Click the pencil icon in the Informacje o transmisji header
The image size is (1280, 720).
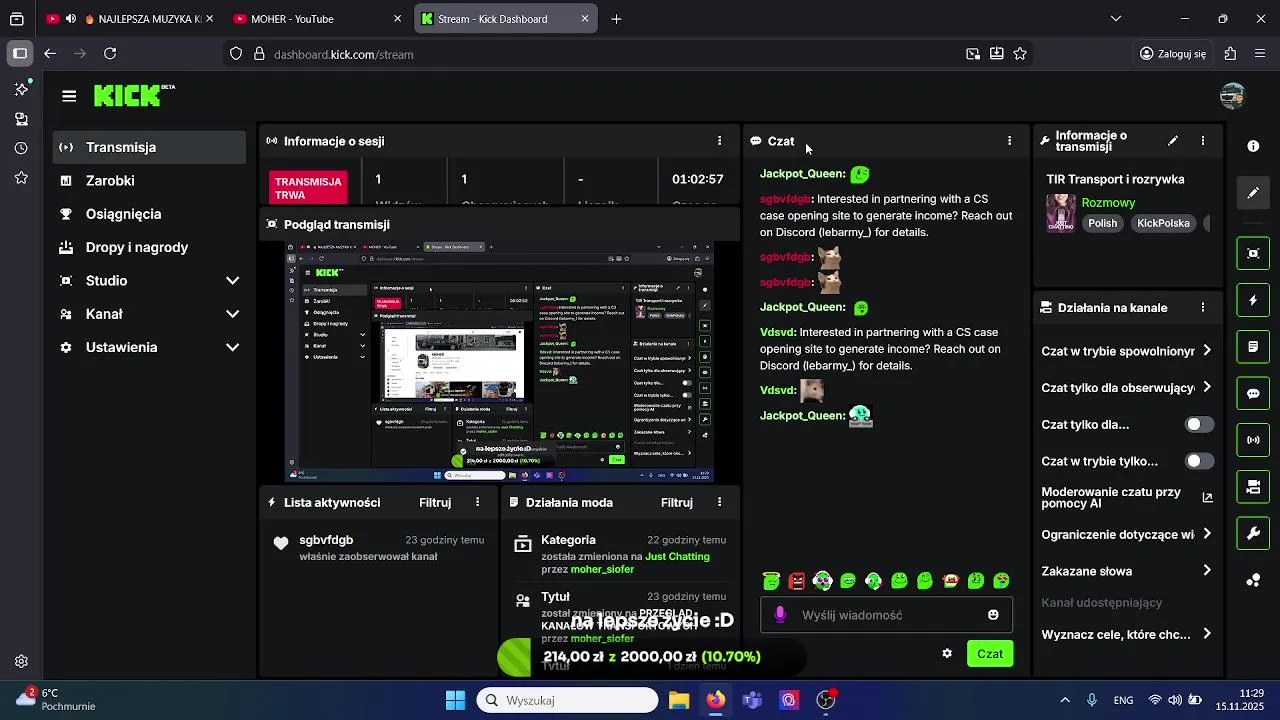point(1173,141)
